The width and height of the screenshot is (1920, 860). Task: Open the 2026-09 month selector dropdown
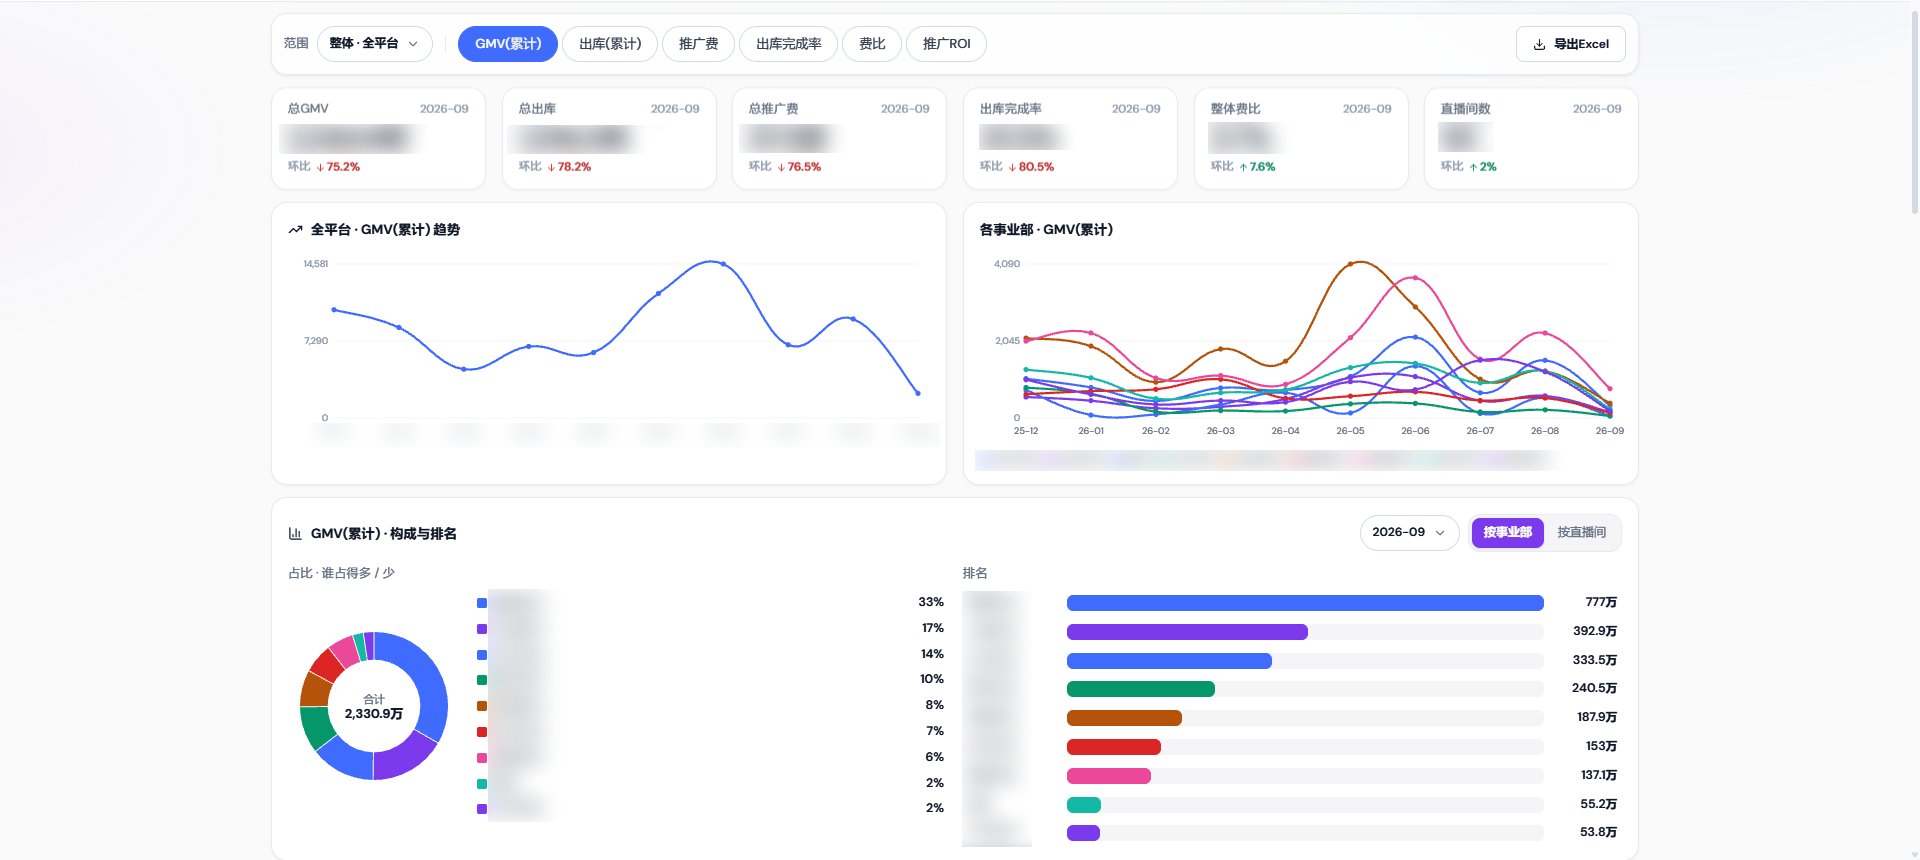coord(1409,533)
